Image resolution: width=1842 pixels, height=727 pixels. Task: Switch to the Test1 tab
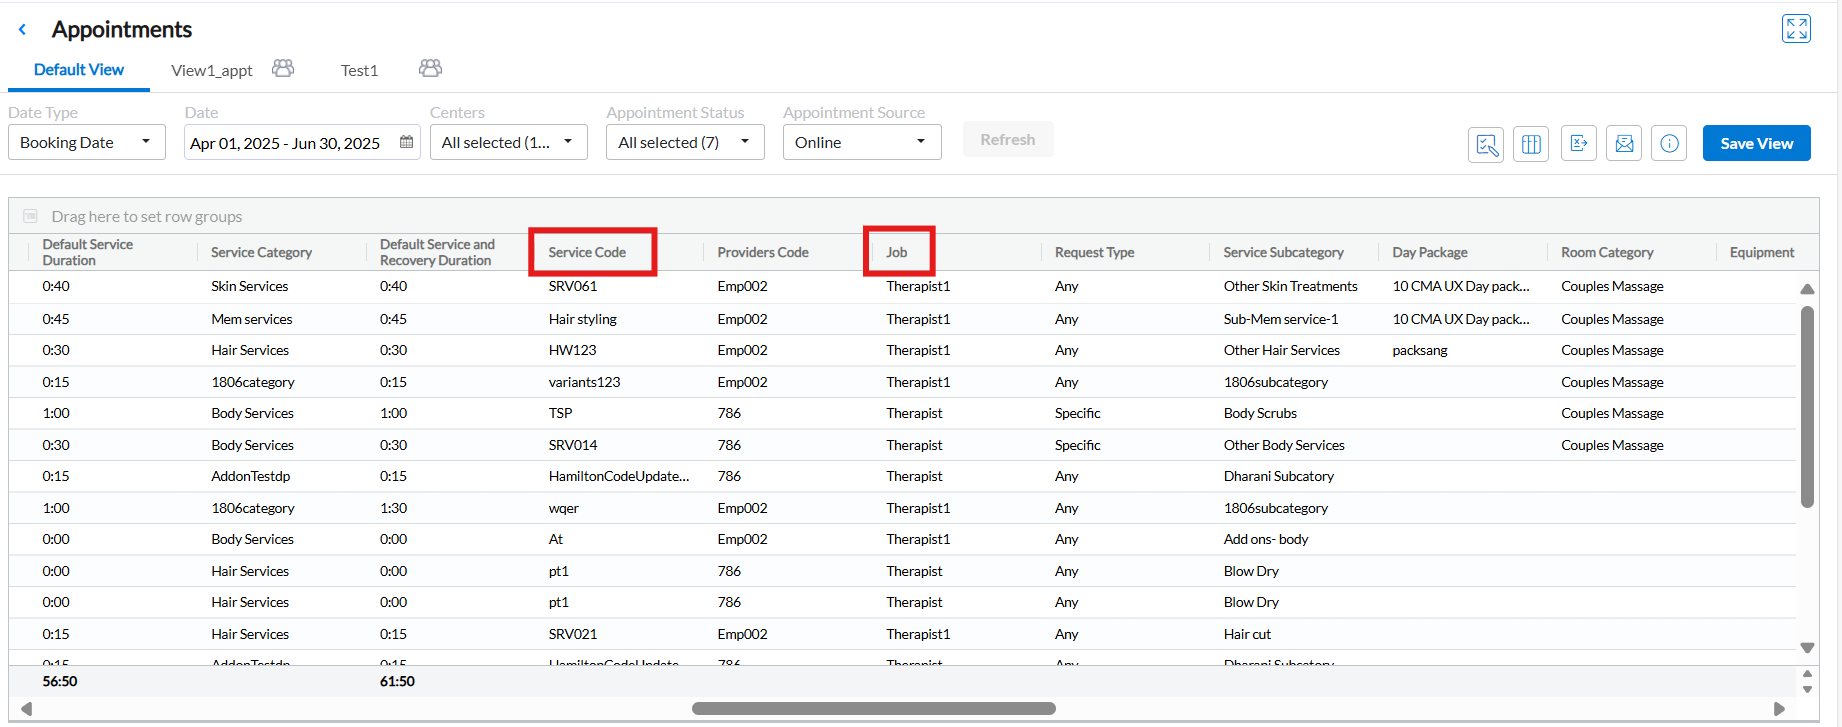point(359,70)
